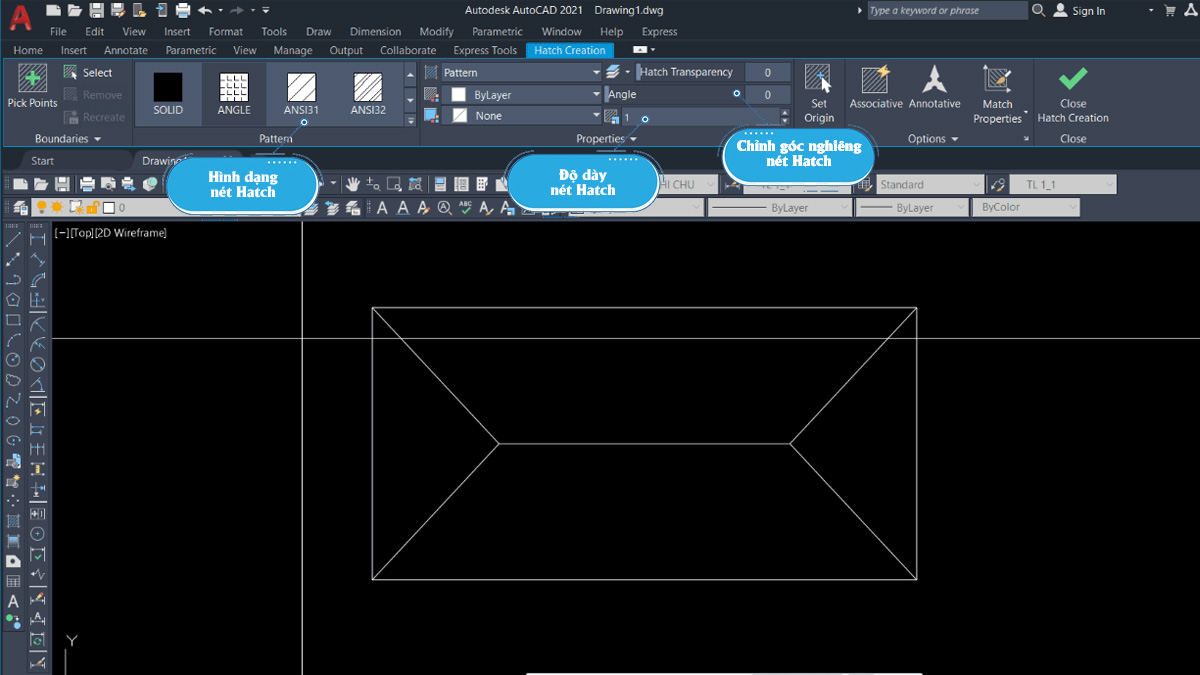Open the Standard table style dropdown
Image resolution: width=1200 pixels, height=675 pixels.
[931, 184]
